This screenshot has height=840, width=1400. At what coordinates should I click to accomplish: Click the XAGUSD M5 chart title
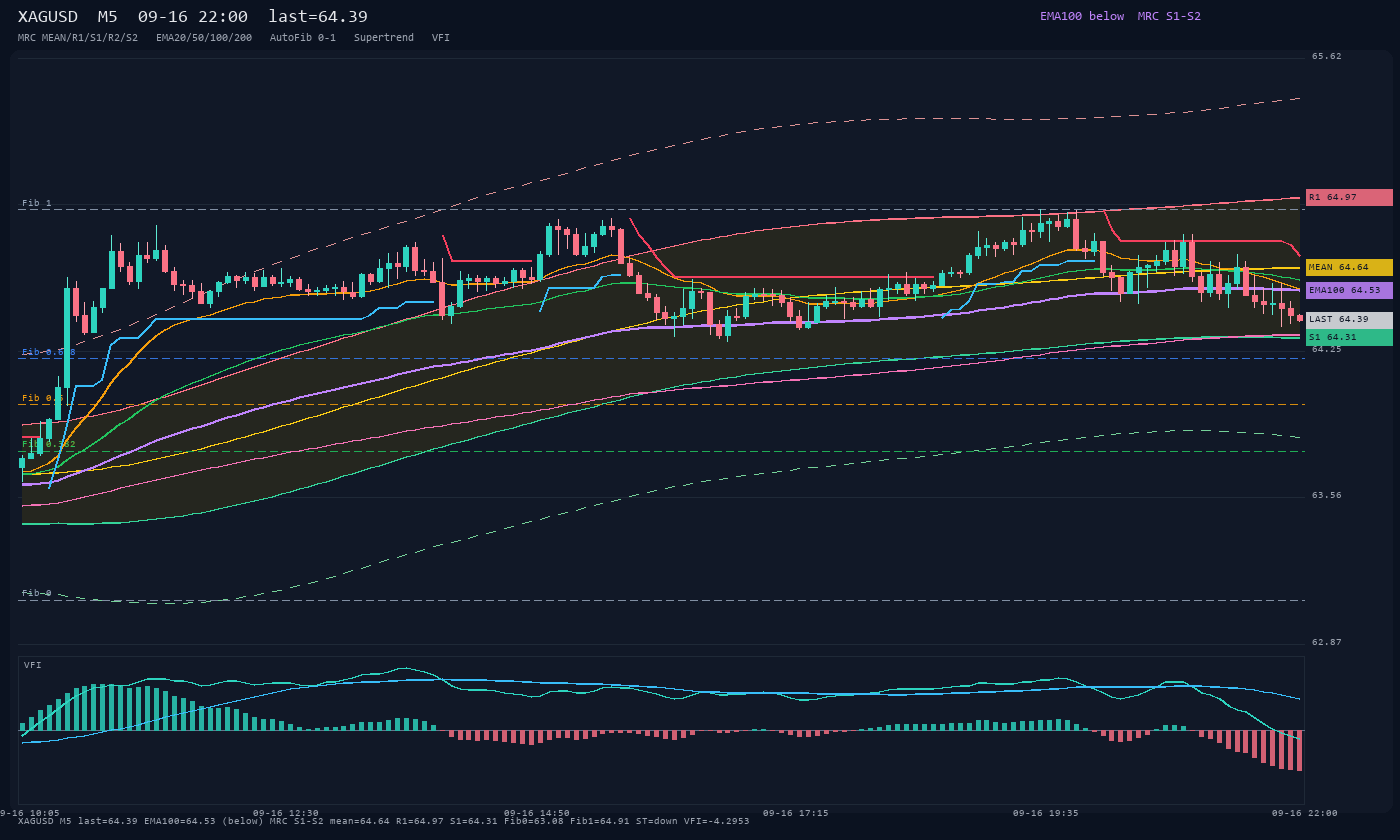pyautogui.click(x=193, y=17)
